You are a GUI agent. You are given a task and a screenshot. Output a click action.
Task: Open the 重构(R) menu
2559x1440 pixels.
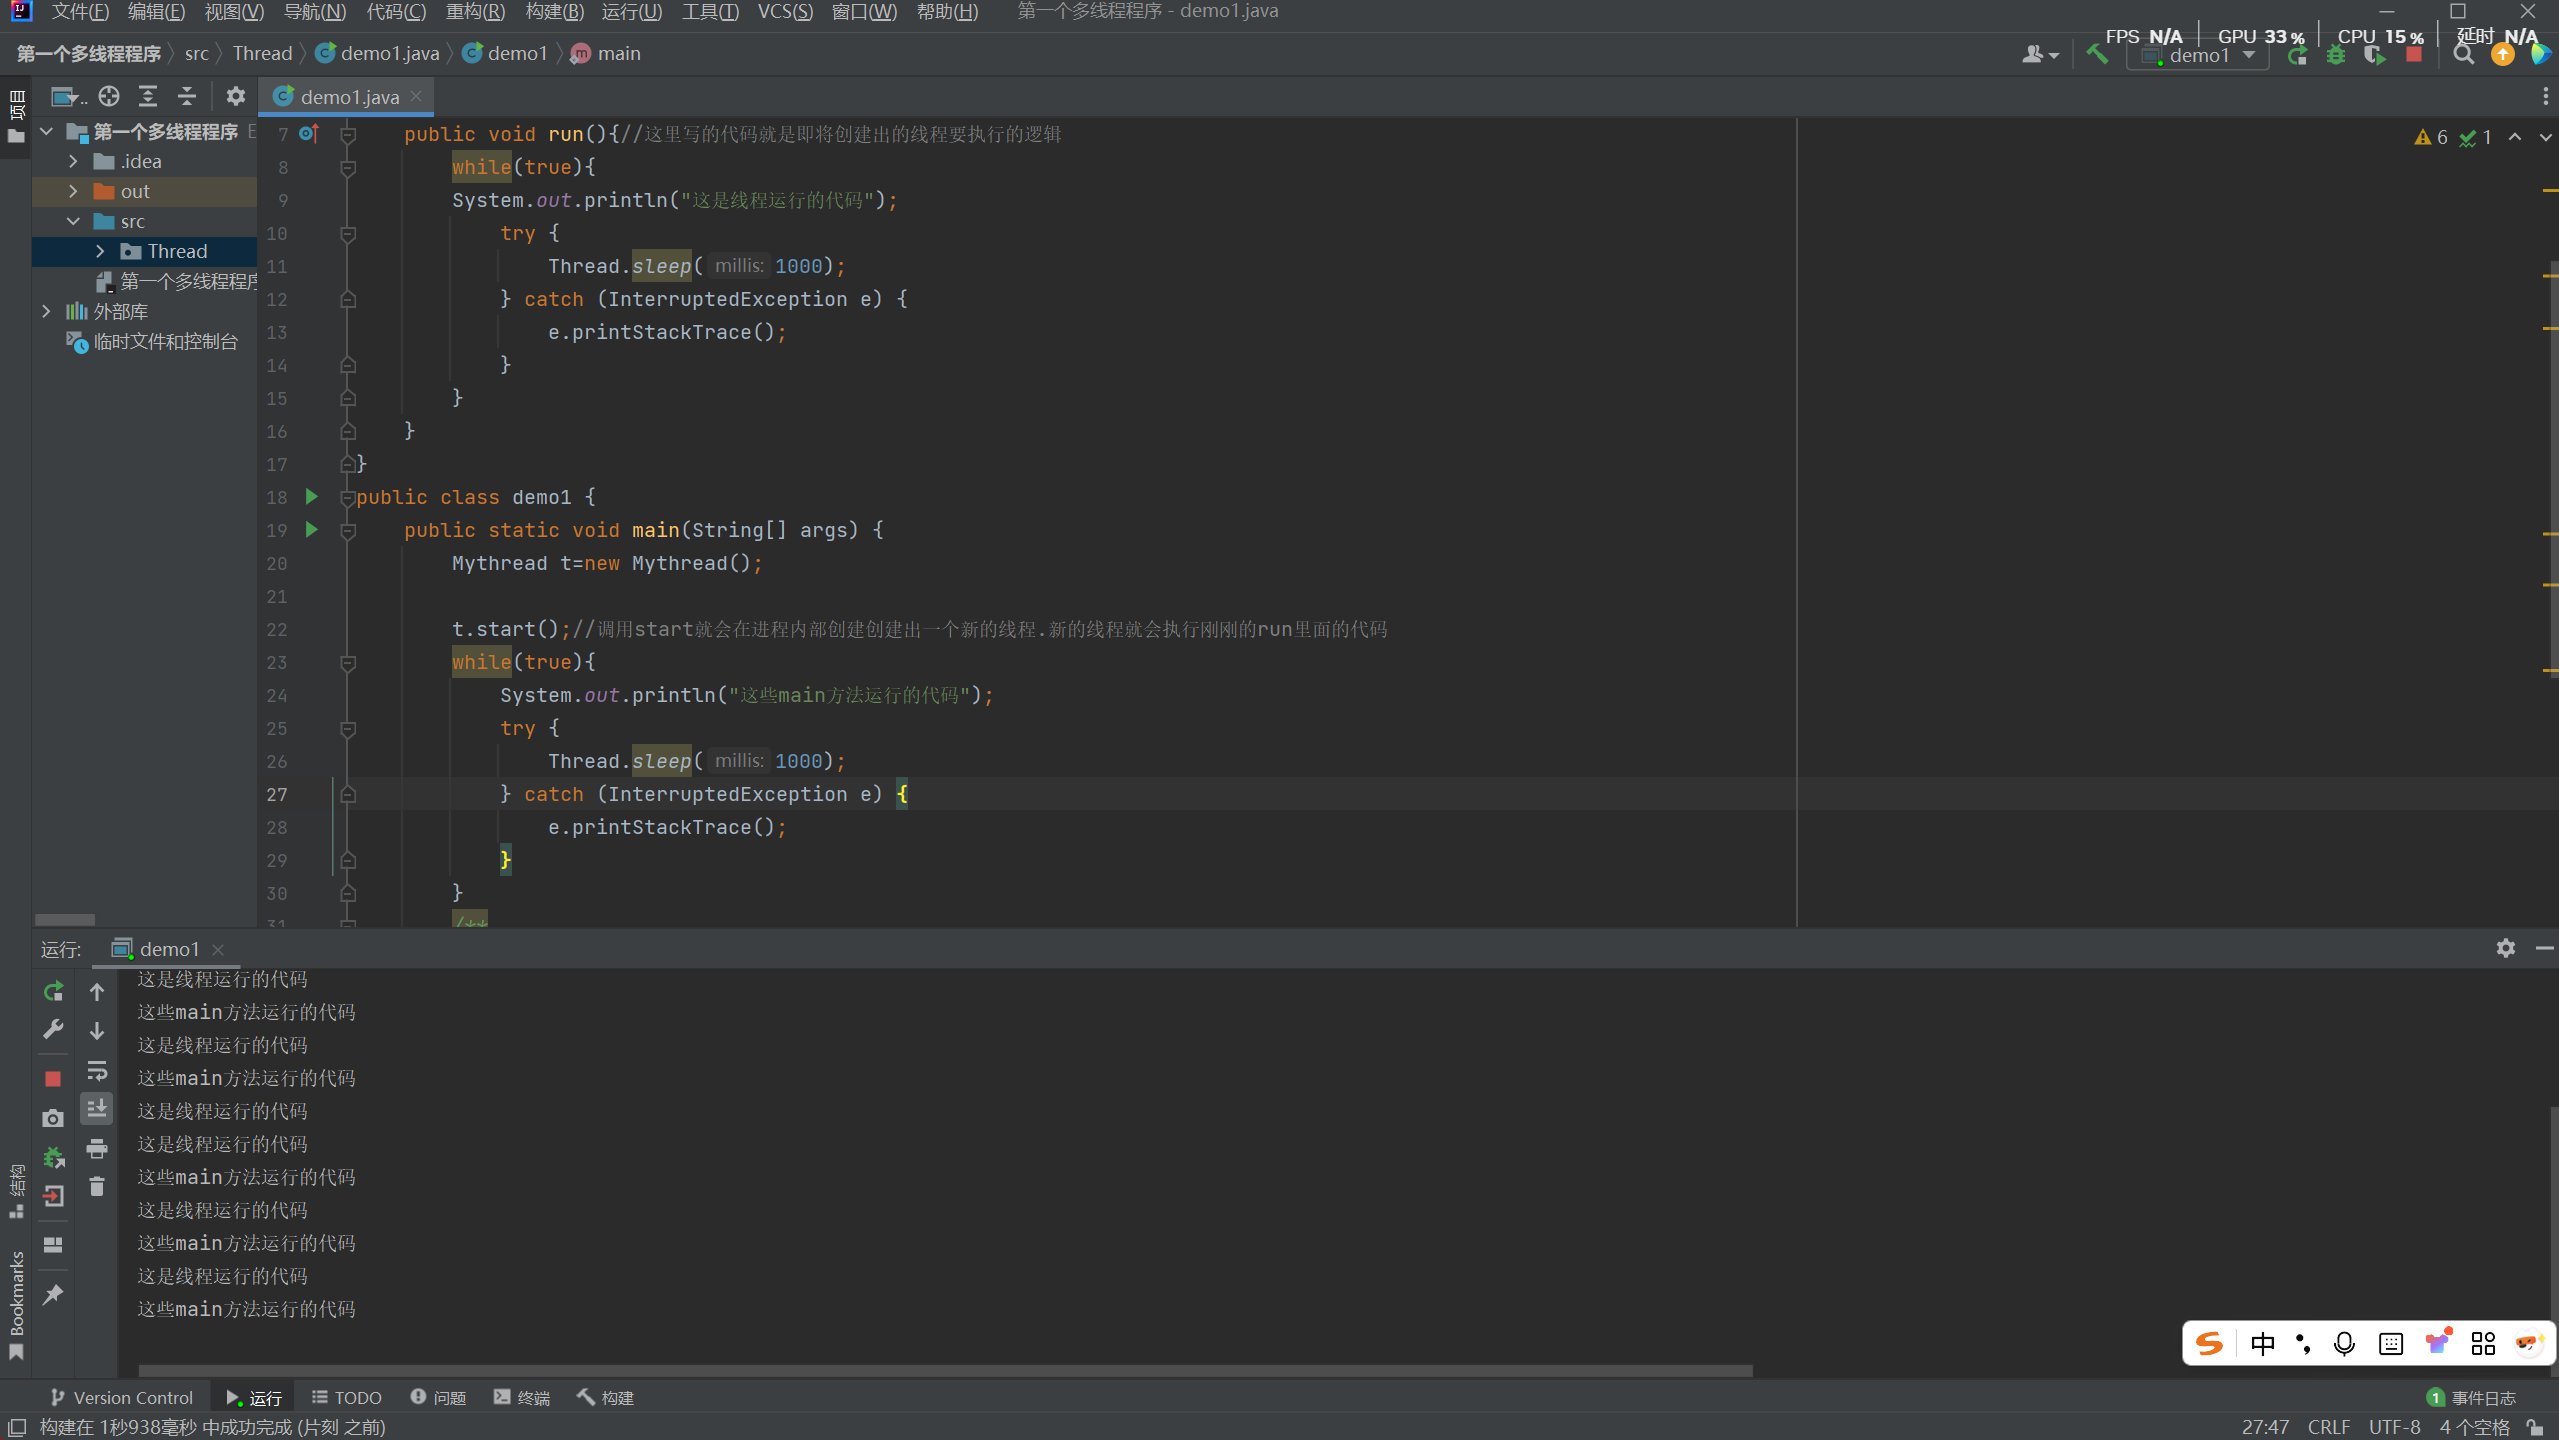coord(475,12)
